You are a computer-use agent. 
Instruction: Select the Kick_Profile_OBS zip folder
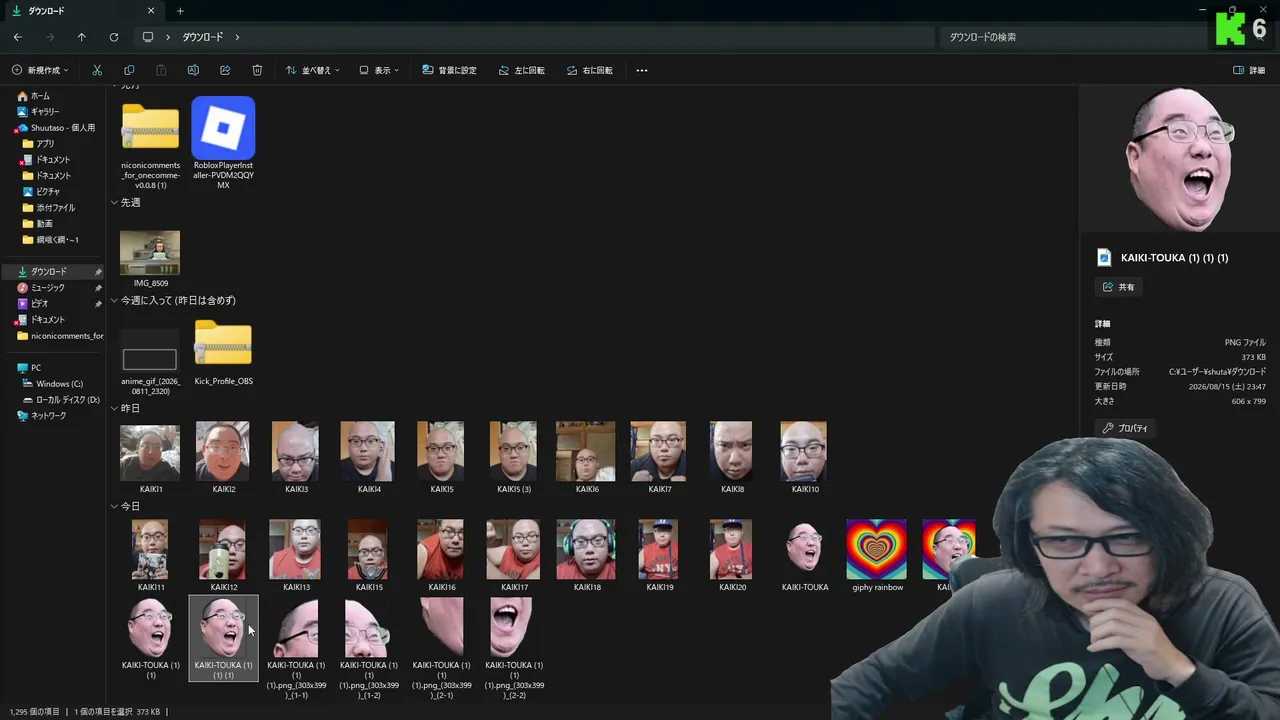[223, 353]
